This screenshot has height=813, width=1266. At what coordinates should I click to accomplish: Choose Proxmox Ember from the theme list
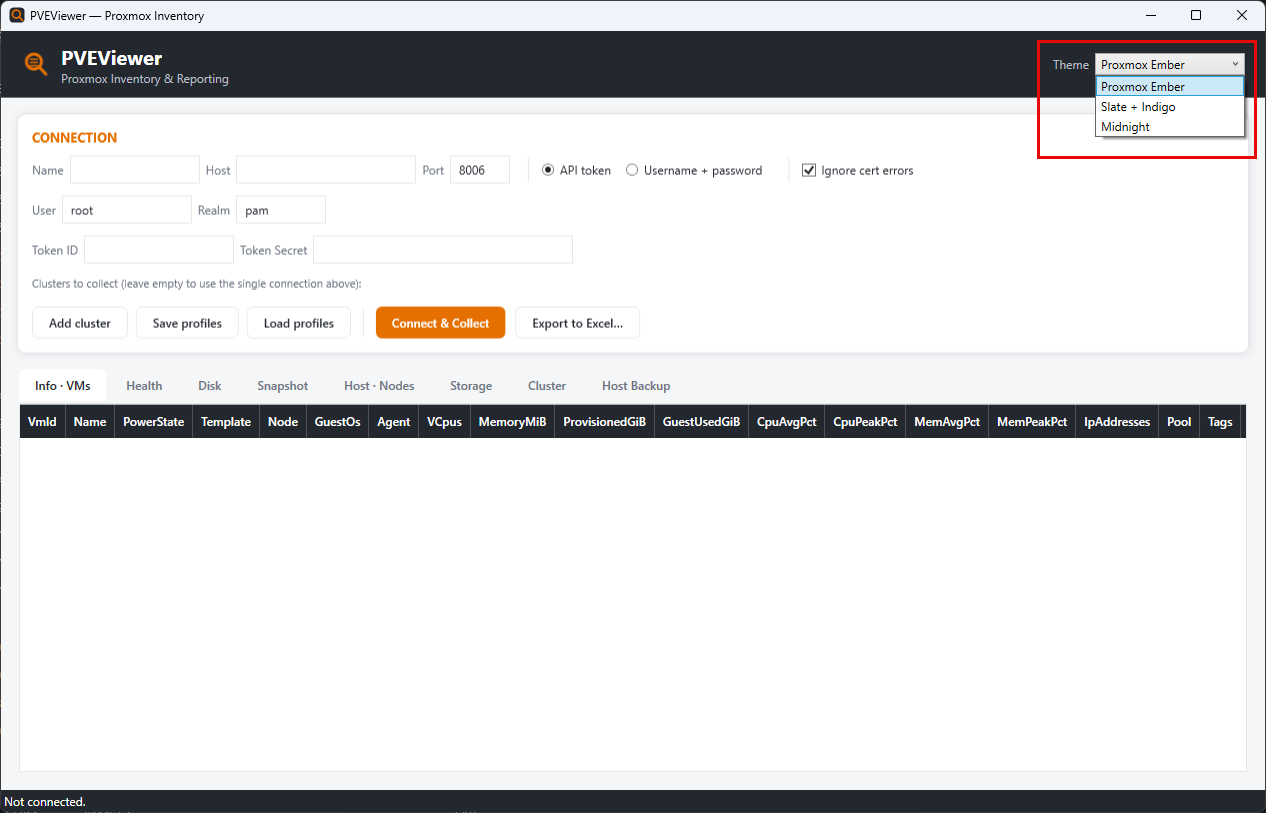point(1170,87)
